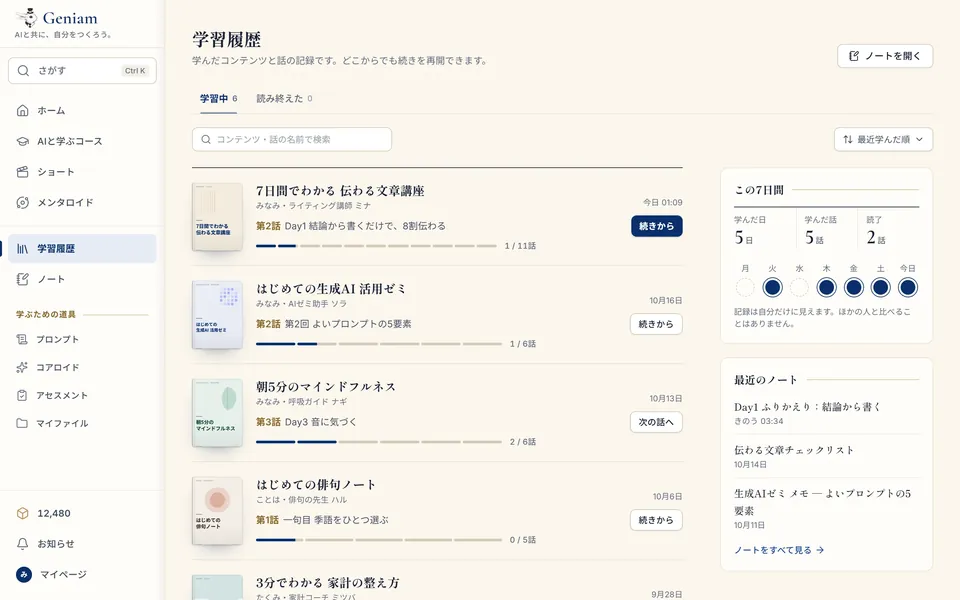The image size is (960, 600).
Task: Open AIと学ぶコース menu item
Action: pos(82,141)
